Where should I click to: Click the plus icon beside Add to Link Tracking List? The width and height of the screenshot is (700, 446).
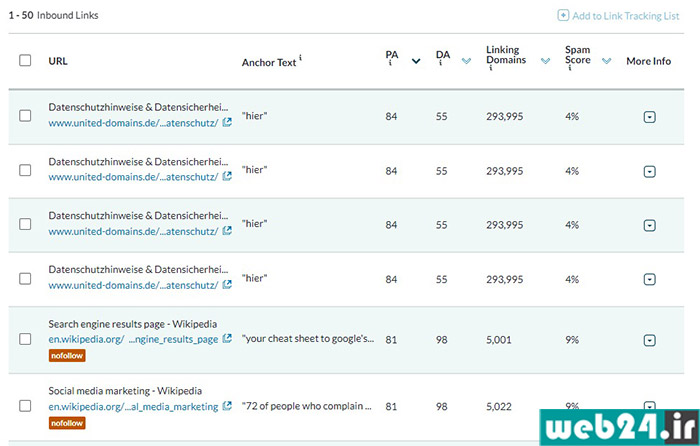click(x=563, y=16)
